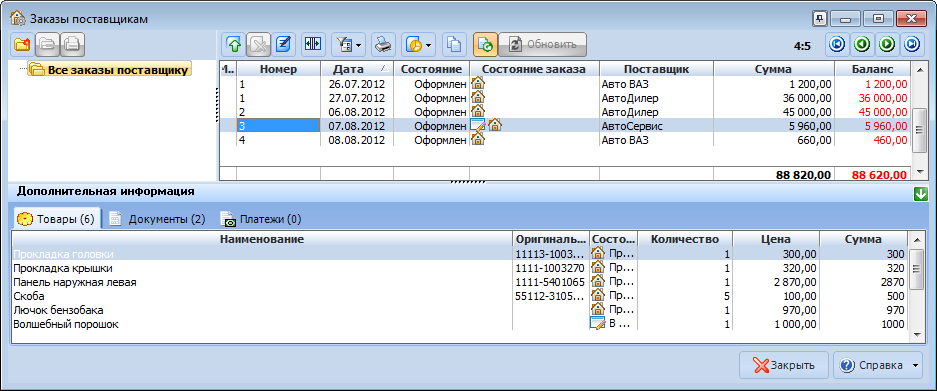Select the Панель наружная левая item
937x391 pixels.
[x=459, y=282]
